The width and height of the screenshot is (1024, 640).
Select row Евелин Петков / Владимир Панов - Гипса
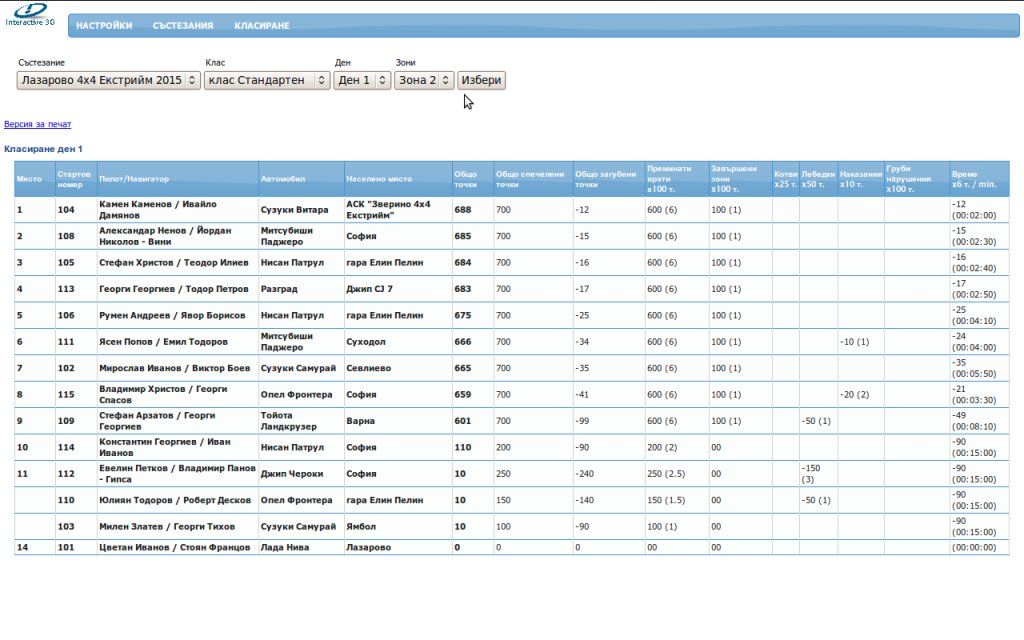pyautogui.click(x=511, y=473)
